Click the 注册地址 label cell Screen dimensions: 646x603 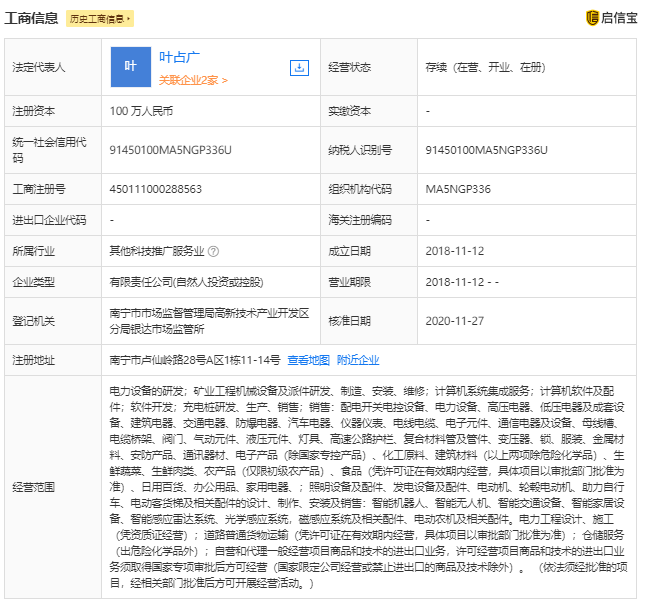[x=53, y=360]
